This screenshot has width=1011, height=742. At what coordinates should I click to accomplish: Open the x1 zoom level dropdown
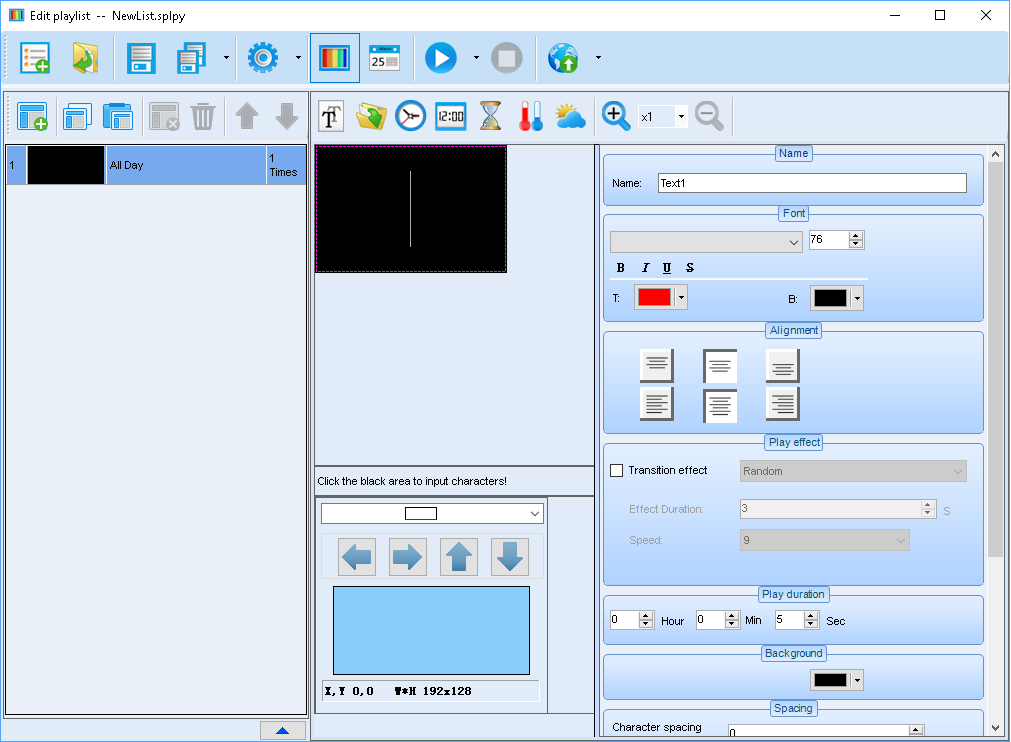coord(681,117)
